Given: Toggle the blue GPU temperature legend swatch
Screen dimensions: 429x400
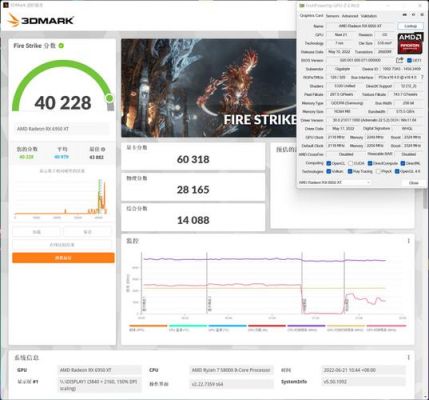Looking at the screenshot, I should point(227,326).
